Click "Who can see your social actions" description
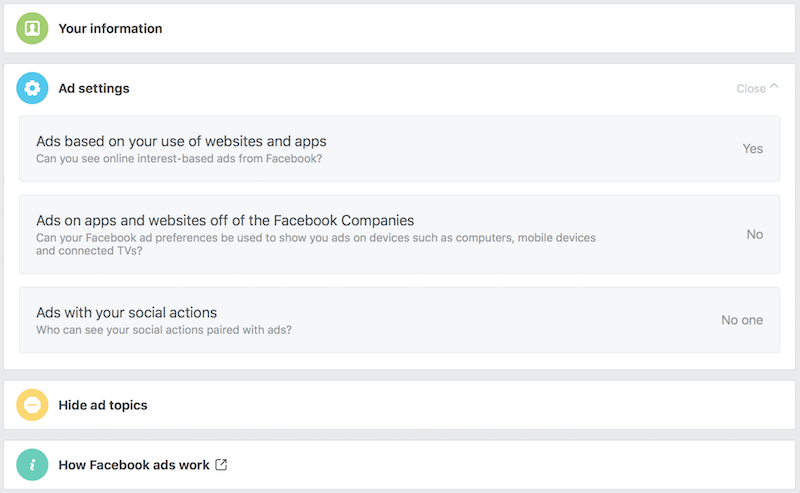Image resolution: width=800 pixels, height=493 pixels. [x=164, y=330]
